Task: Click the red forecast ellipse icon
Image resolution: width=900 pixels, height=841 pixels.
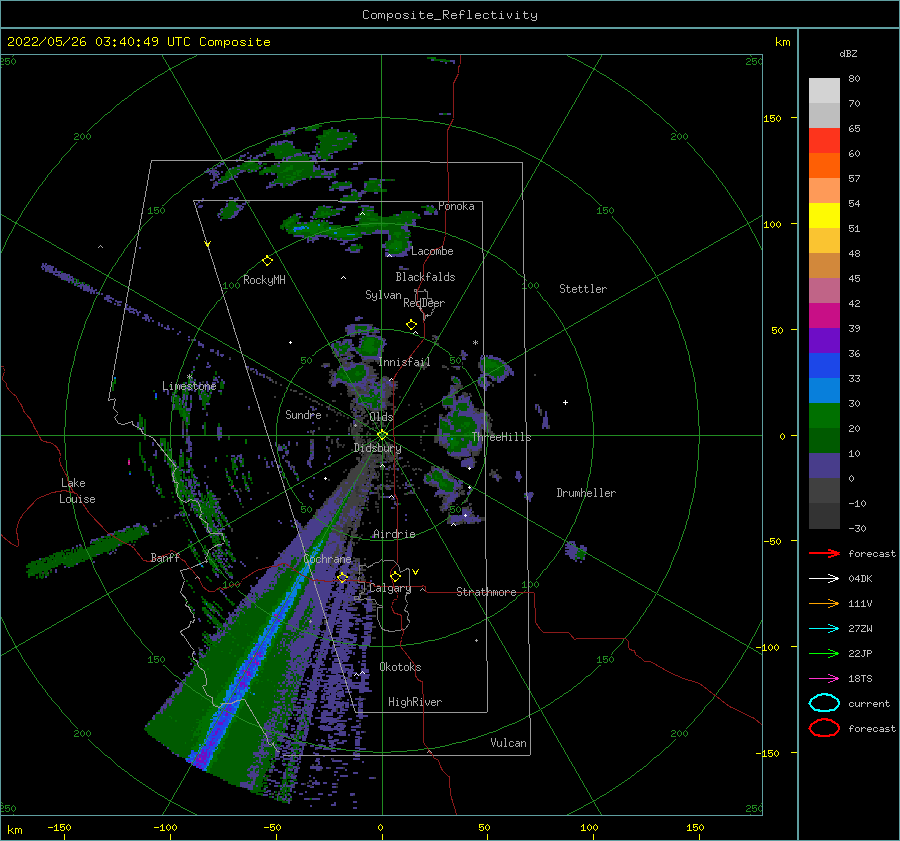Action: pyautogui.click(x=824, y=728)
